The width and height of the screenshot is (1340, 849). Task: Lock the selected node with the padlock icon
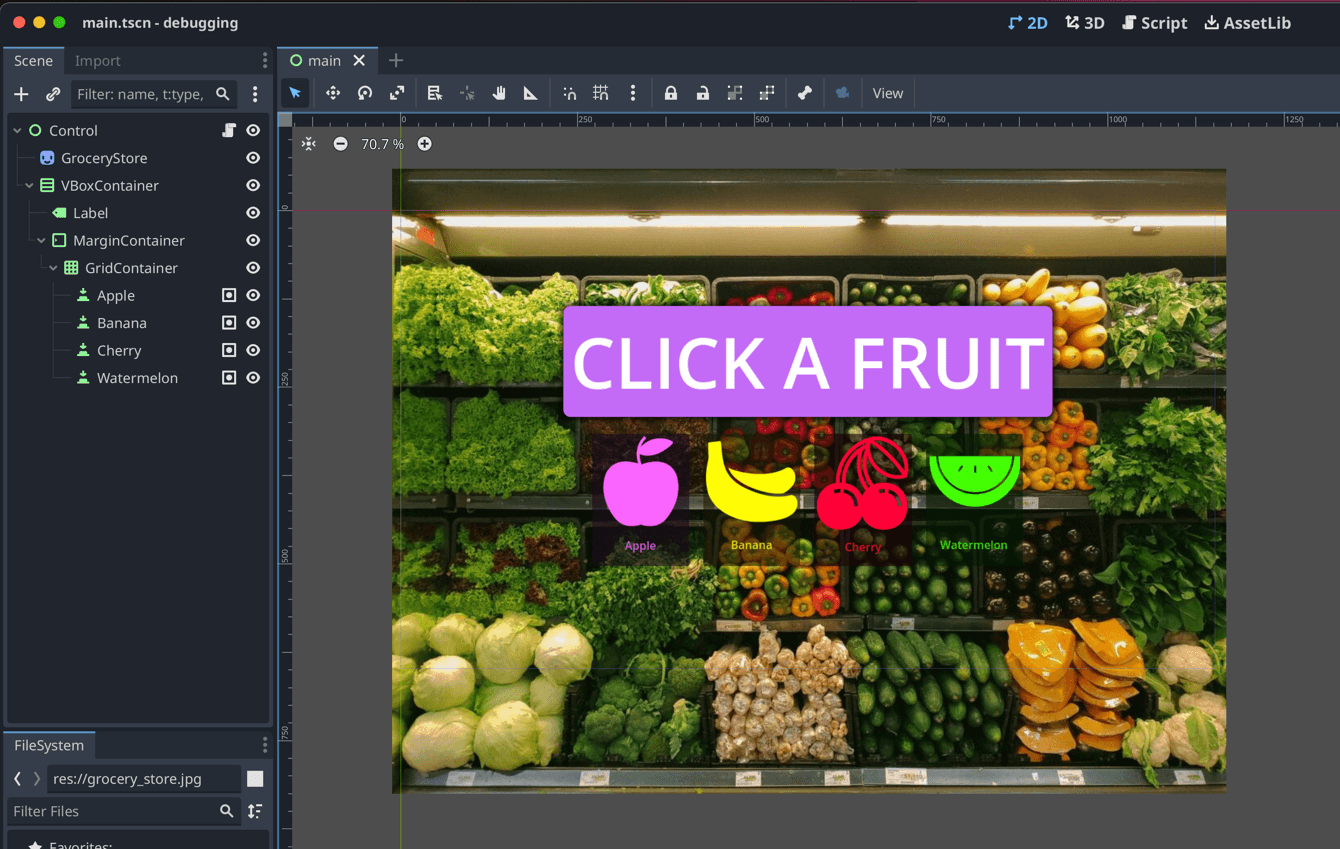click(670, 92)
